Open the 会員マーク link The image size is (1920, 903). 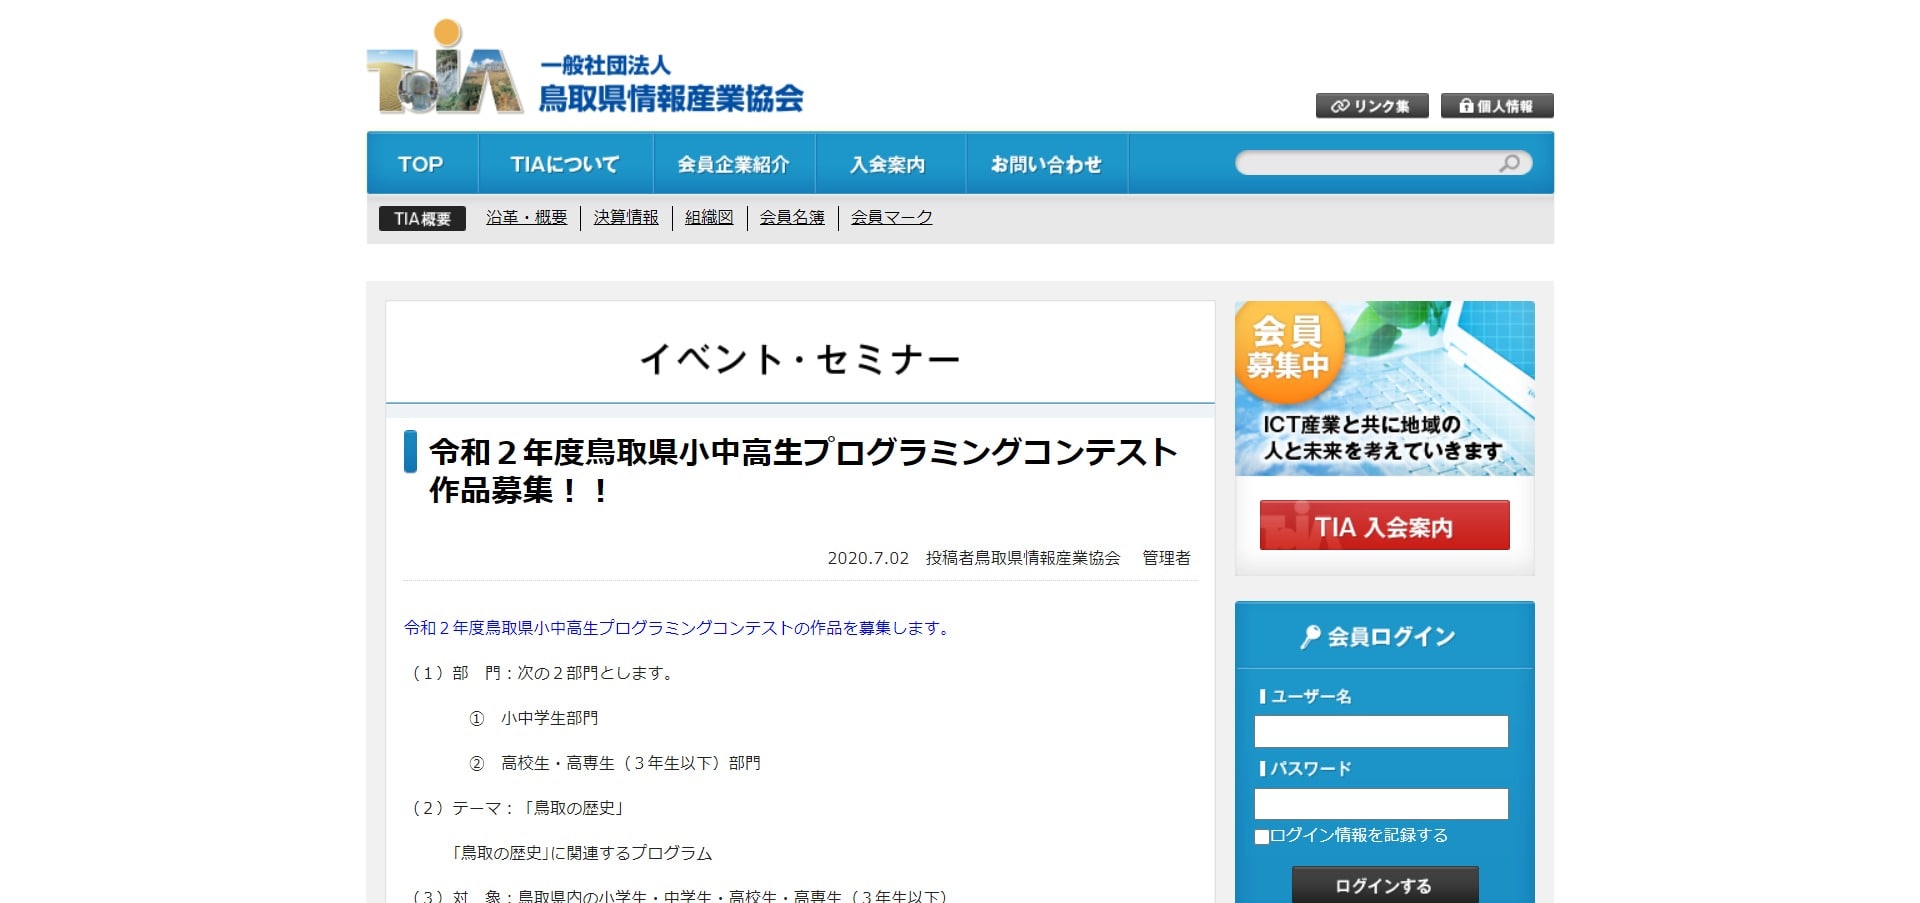click(891, 217)
